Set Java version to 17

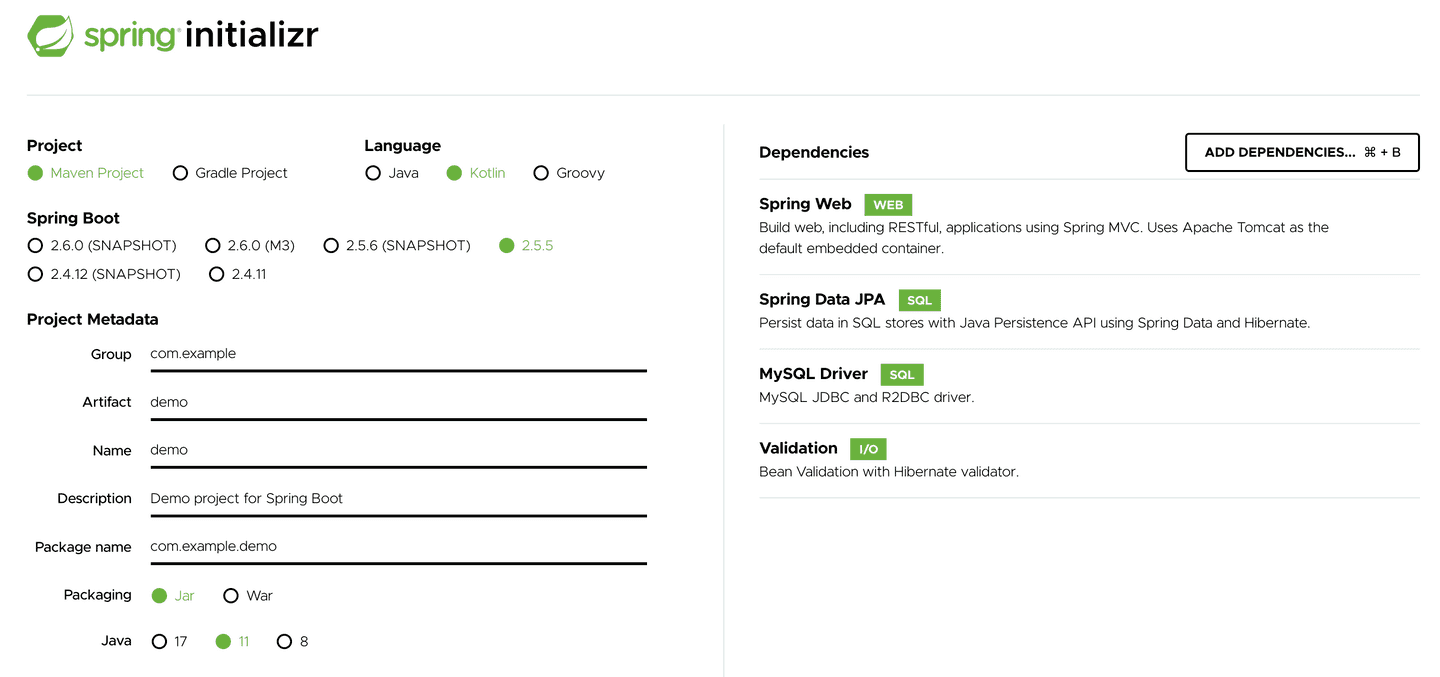coord(158,641)
